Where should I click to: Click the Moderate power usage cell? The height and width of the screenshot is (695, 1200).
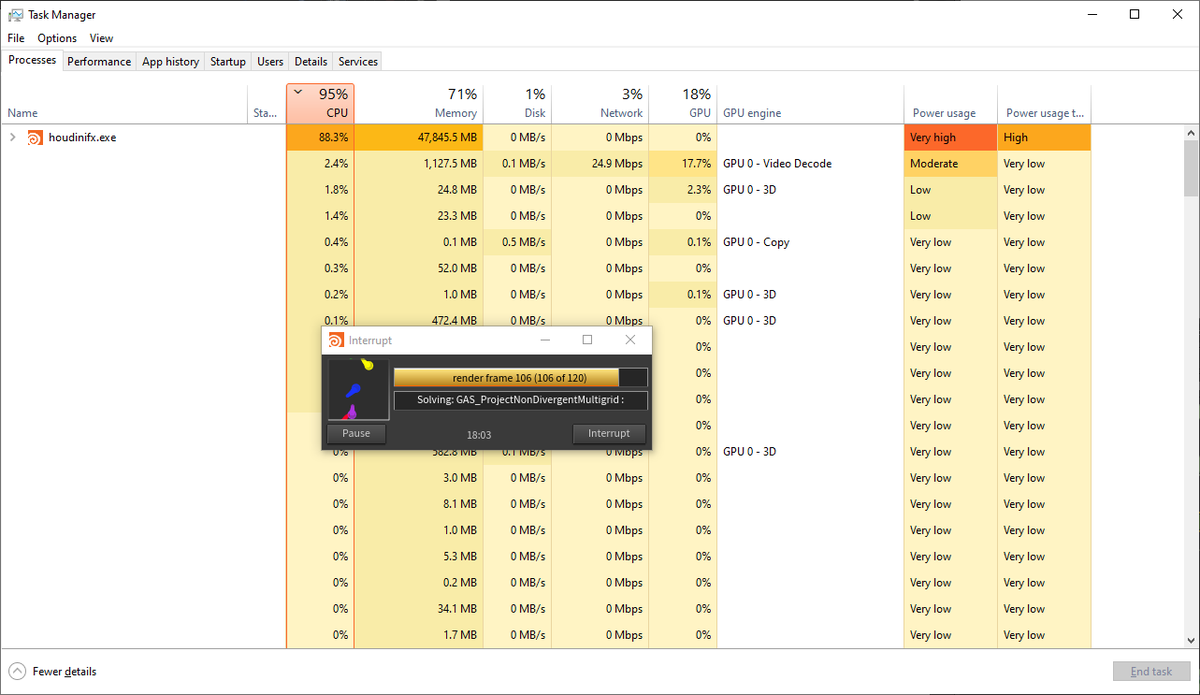950,164
